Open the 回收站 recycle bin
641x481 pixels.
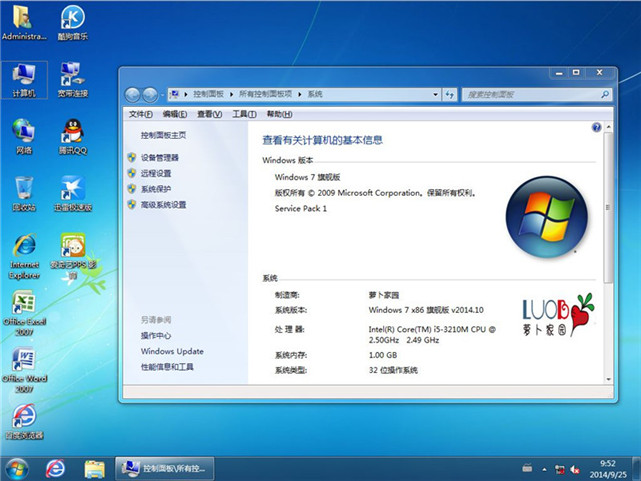click(x=24, y=194)
